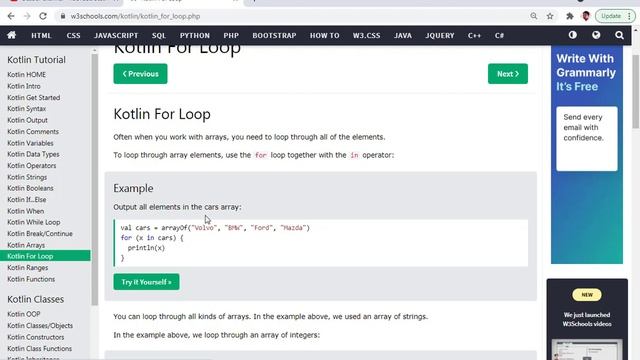Open Kotlin Class Functions in sidebar
Image resolution: width=640 pixels, height=360 pixels.
(x=40, y=349)
